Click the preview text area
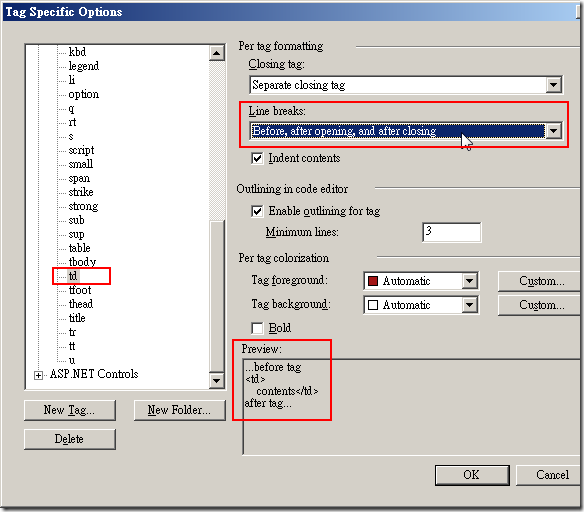Image resolution: width=584 pixels, height=512 pixels. 412,407
